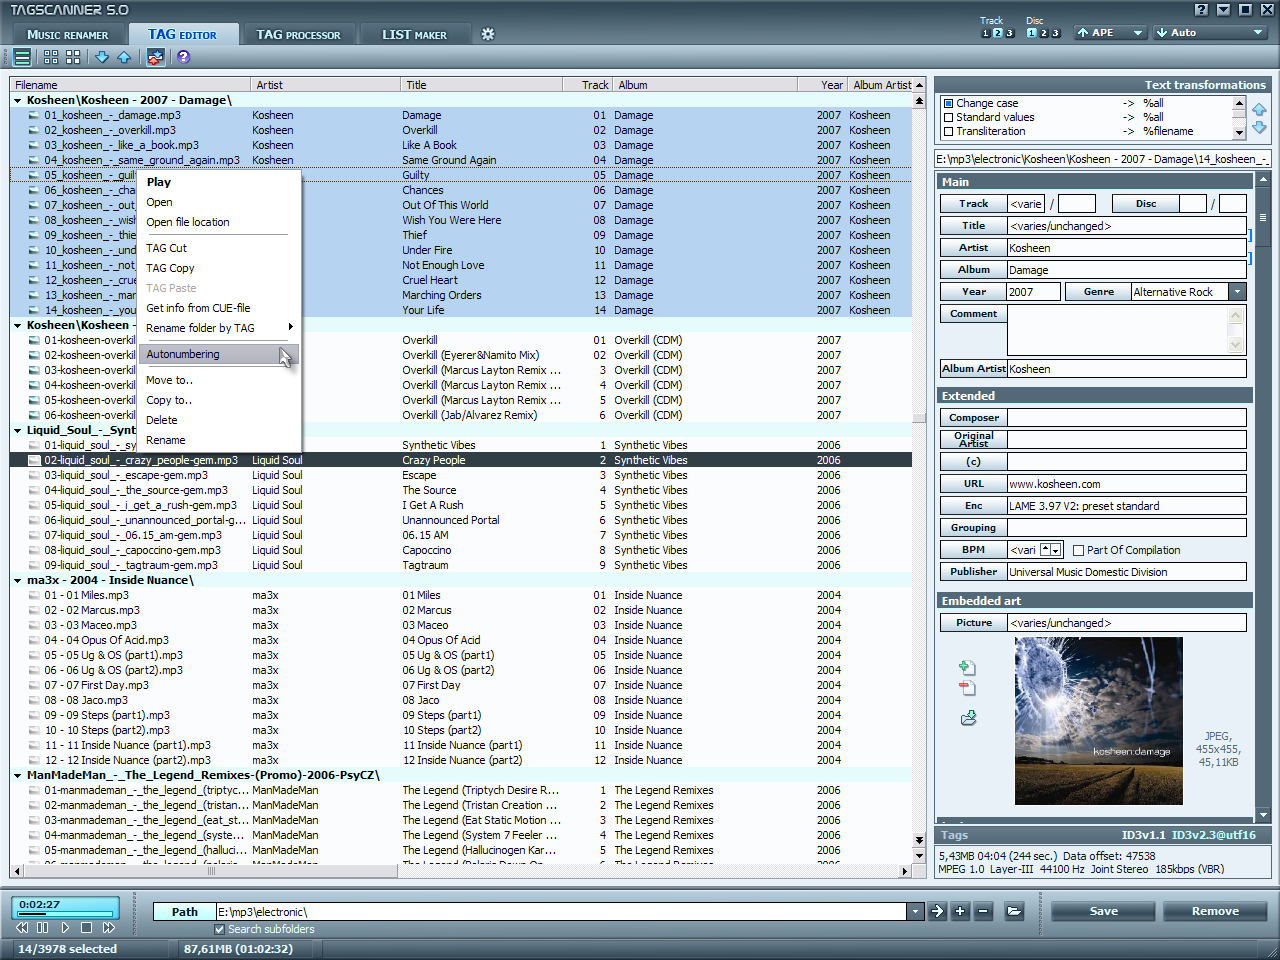Switch to the Tag Processor tab
Screen dimensions: 1280x960
[298, 35]
